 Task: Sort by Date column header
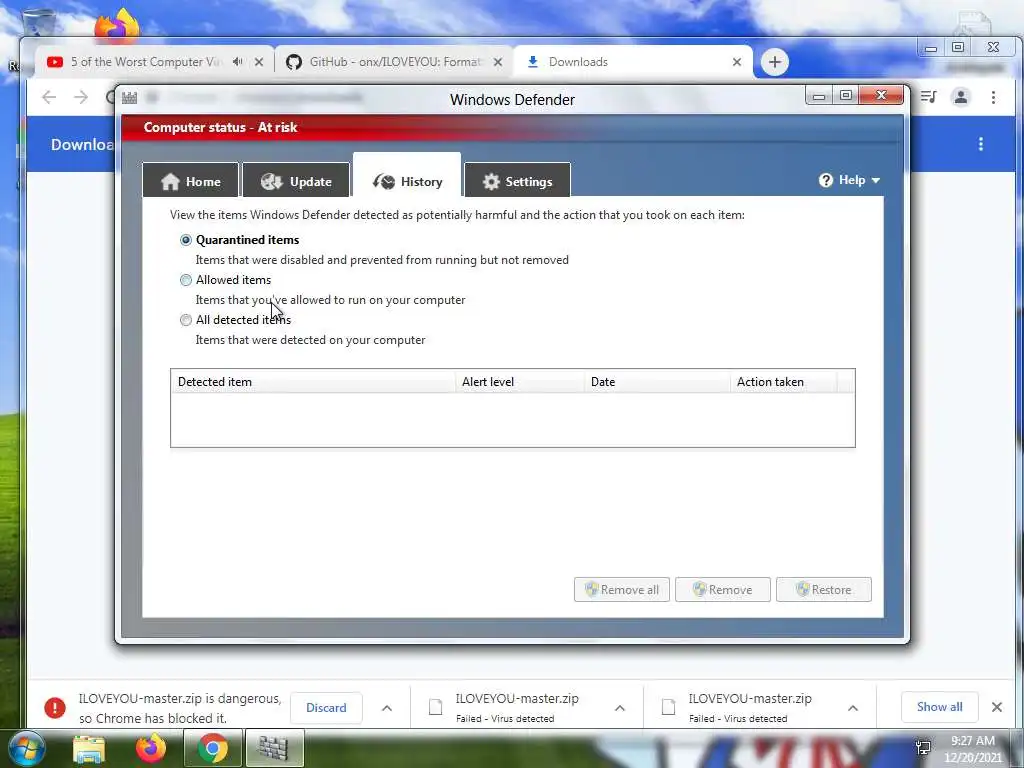tap(657, 381)
